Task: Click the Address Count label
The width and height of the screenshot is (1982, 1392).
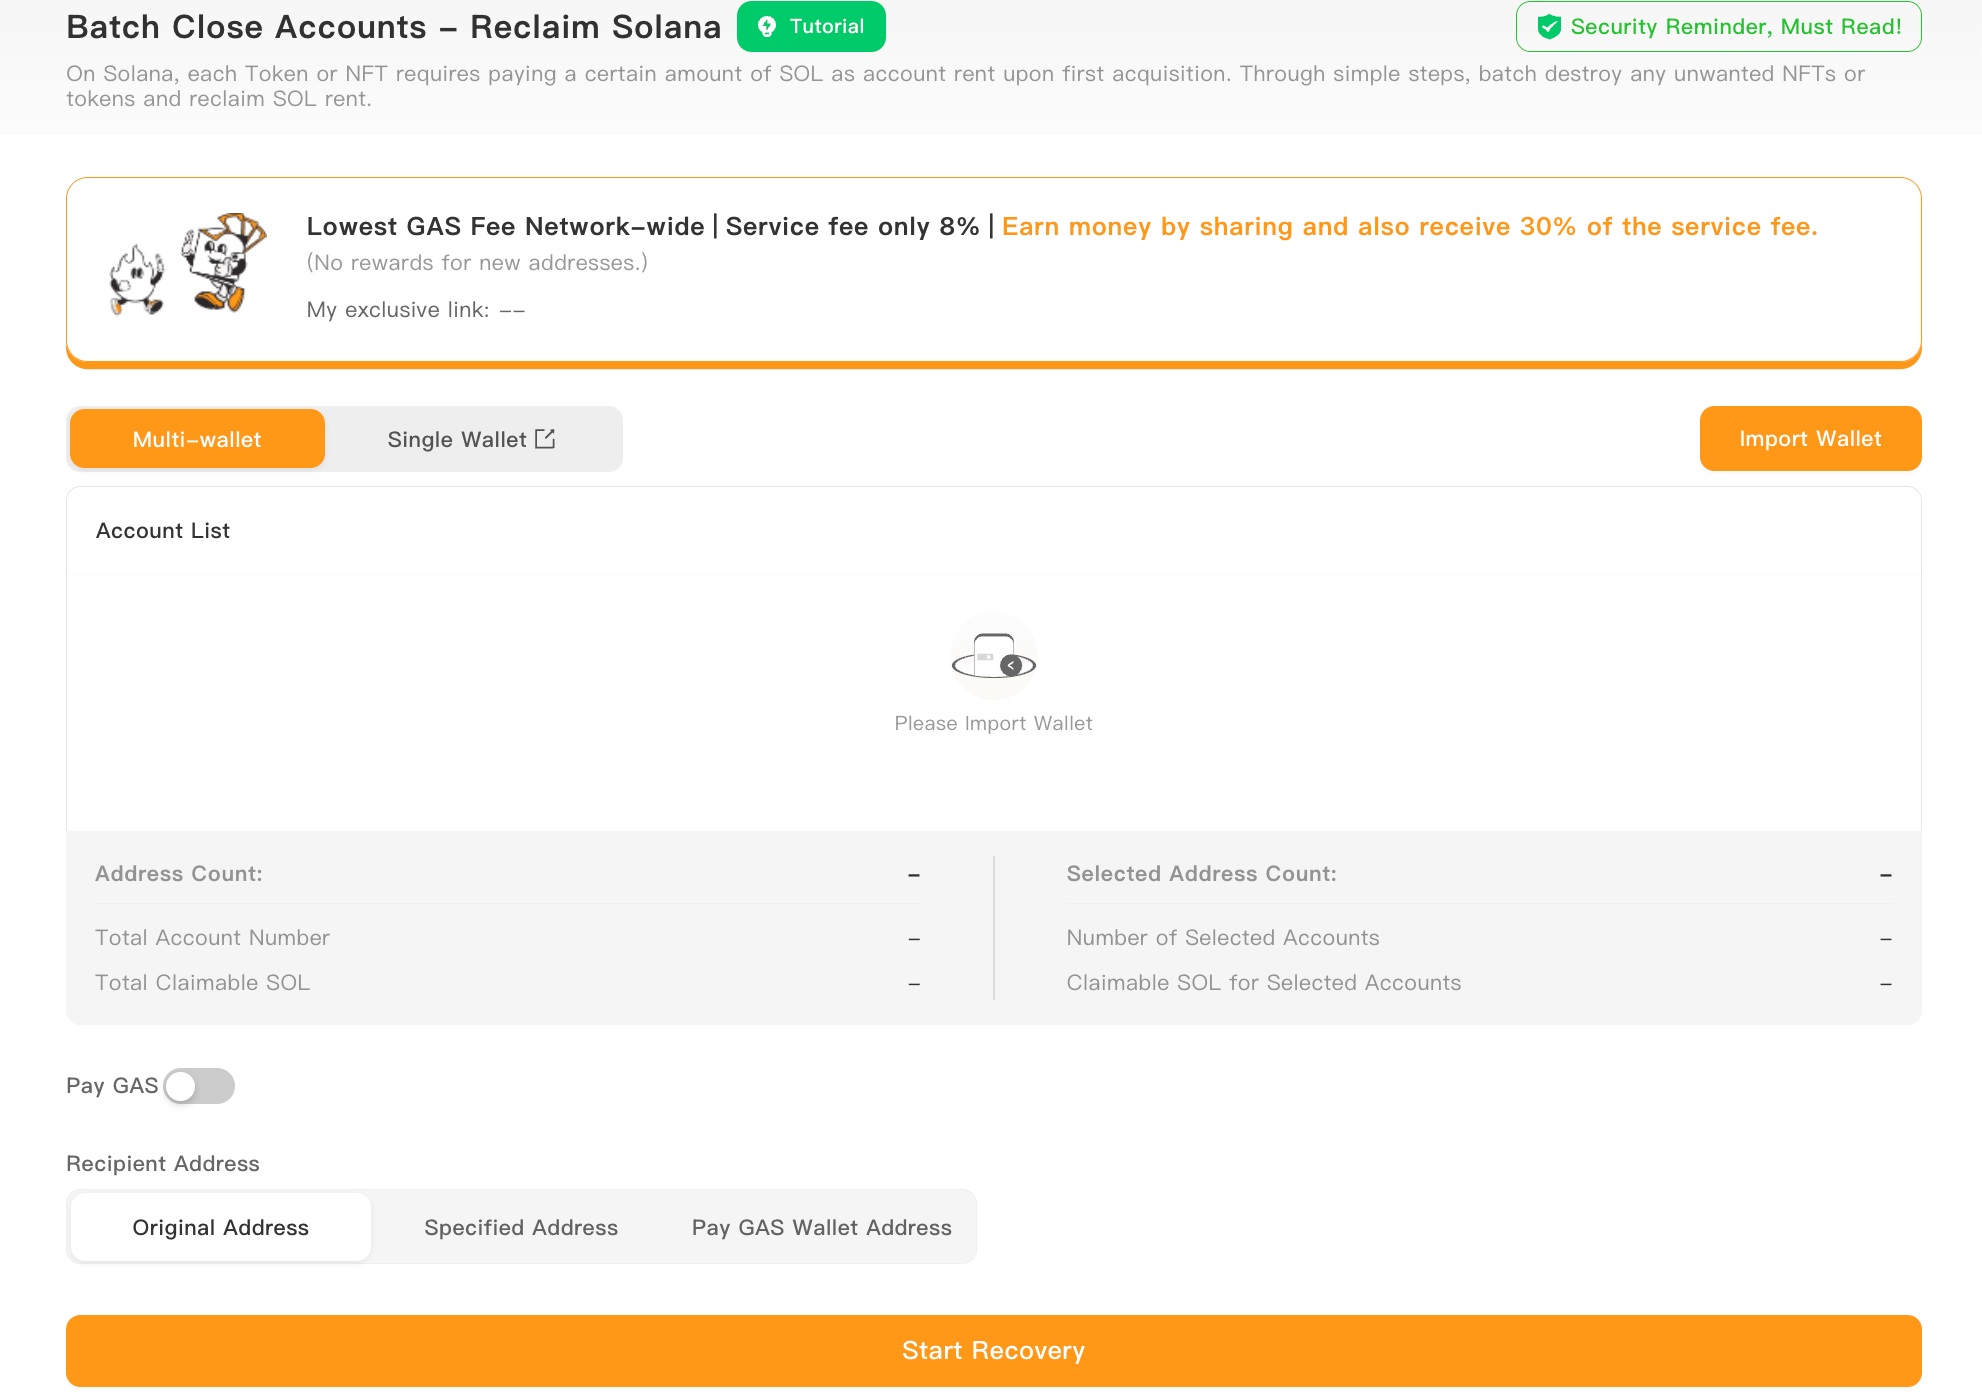Action: point(179,874)
